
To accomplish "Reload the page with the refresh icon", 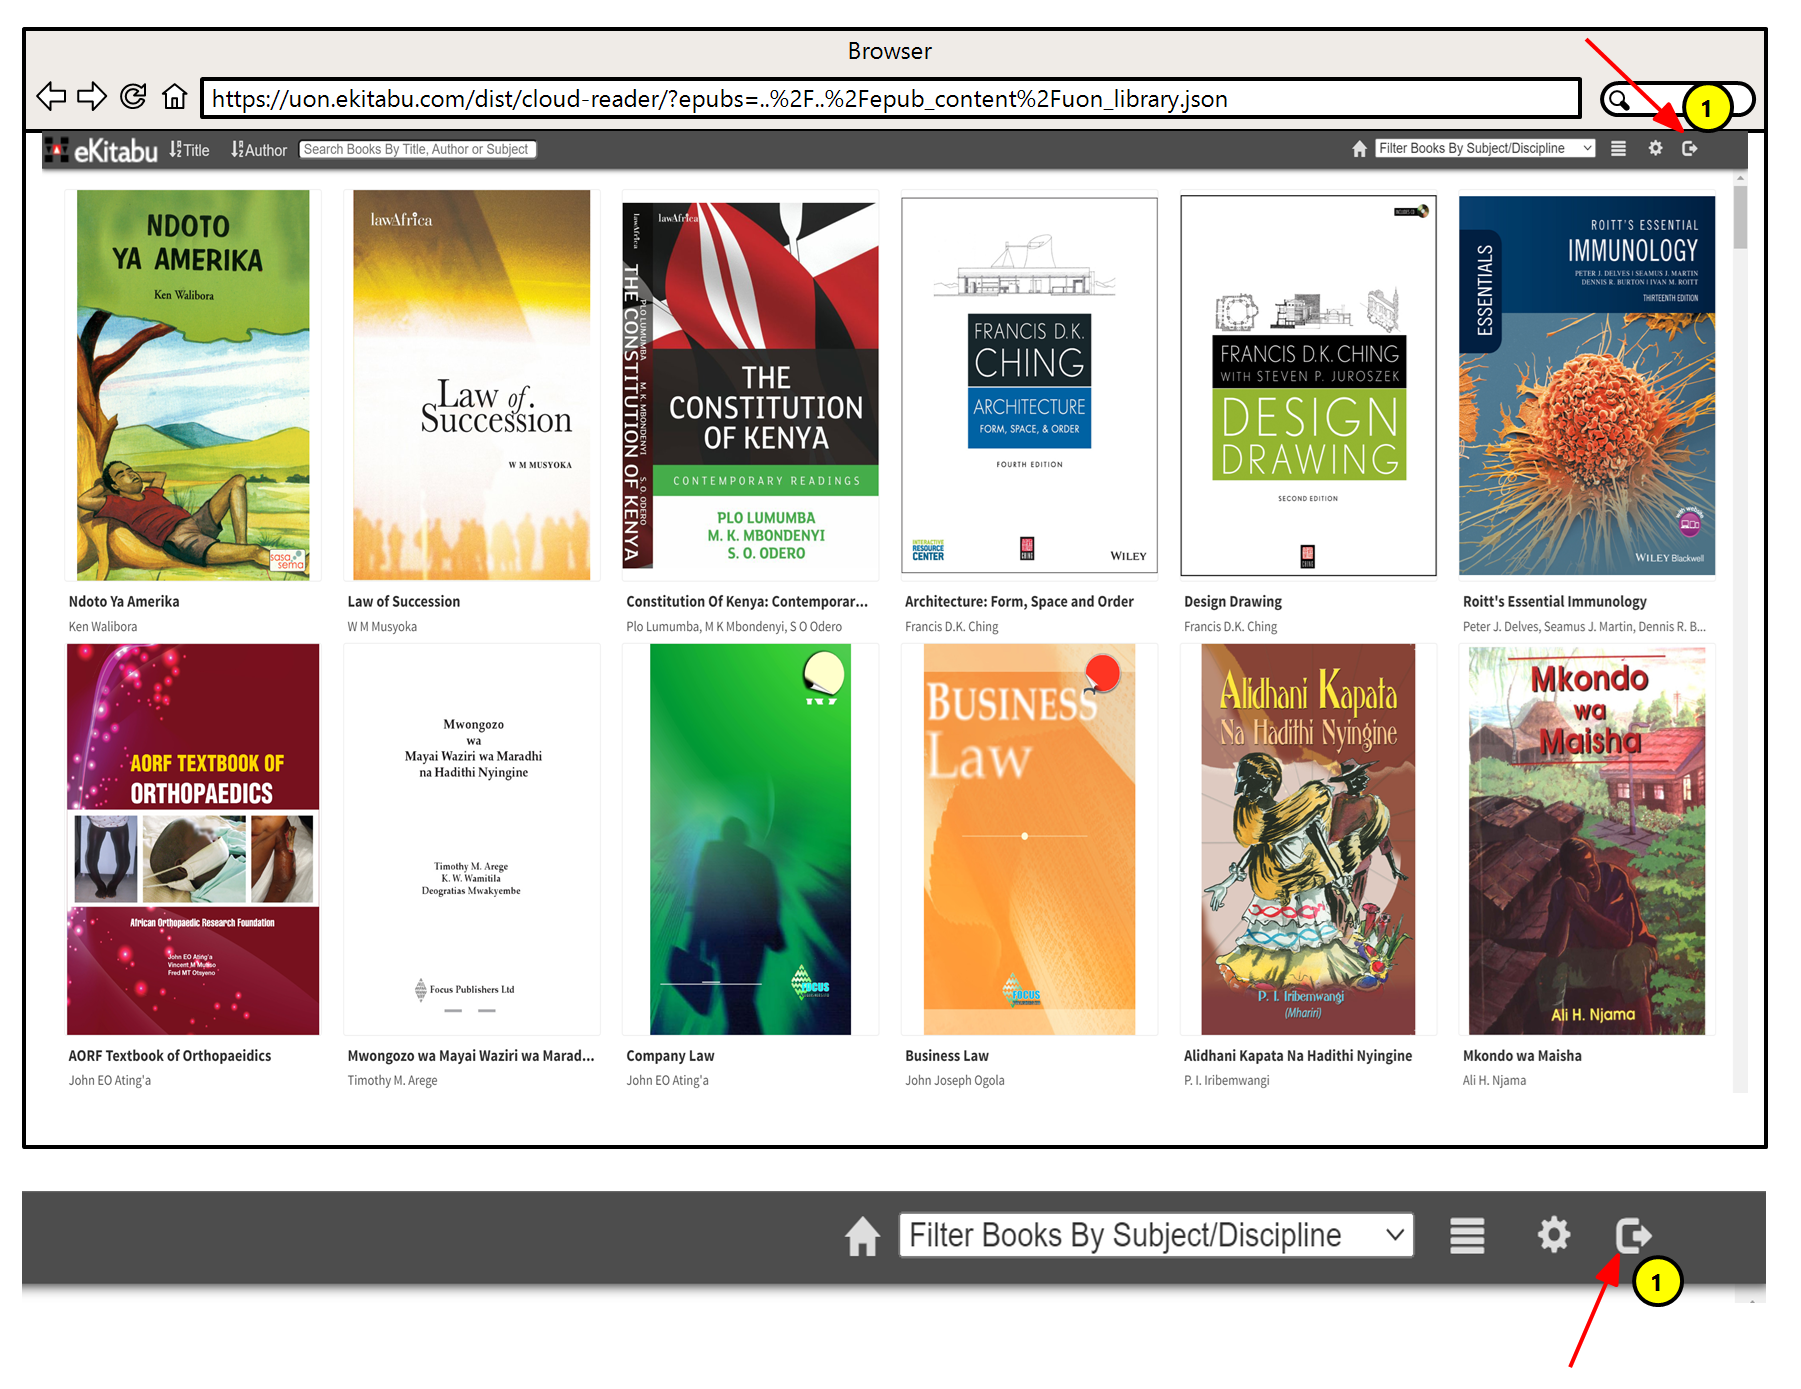I will point(133,96).
